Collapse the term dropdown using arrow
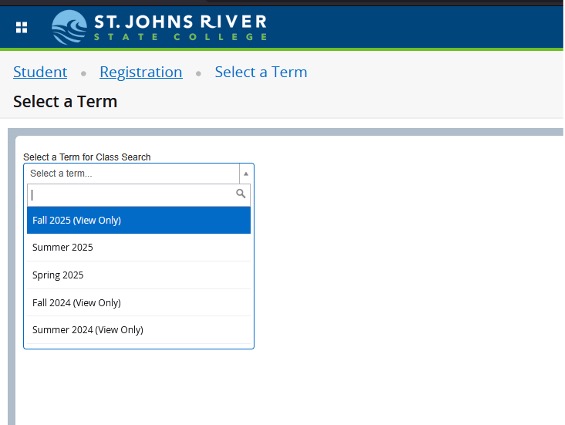The width and height of the screenshot is (565, 425). coord(246,174)
